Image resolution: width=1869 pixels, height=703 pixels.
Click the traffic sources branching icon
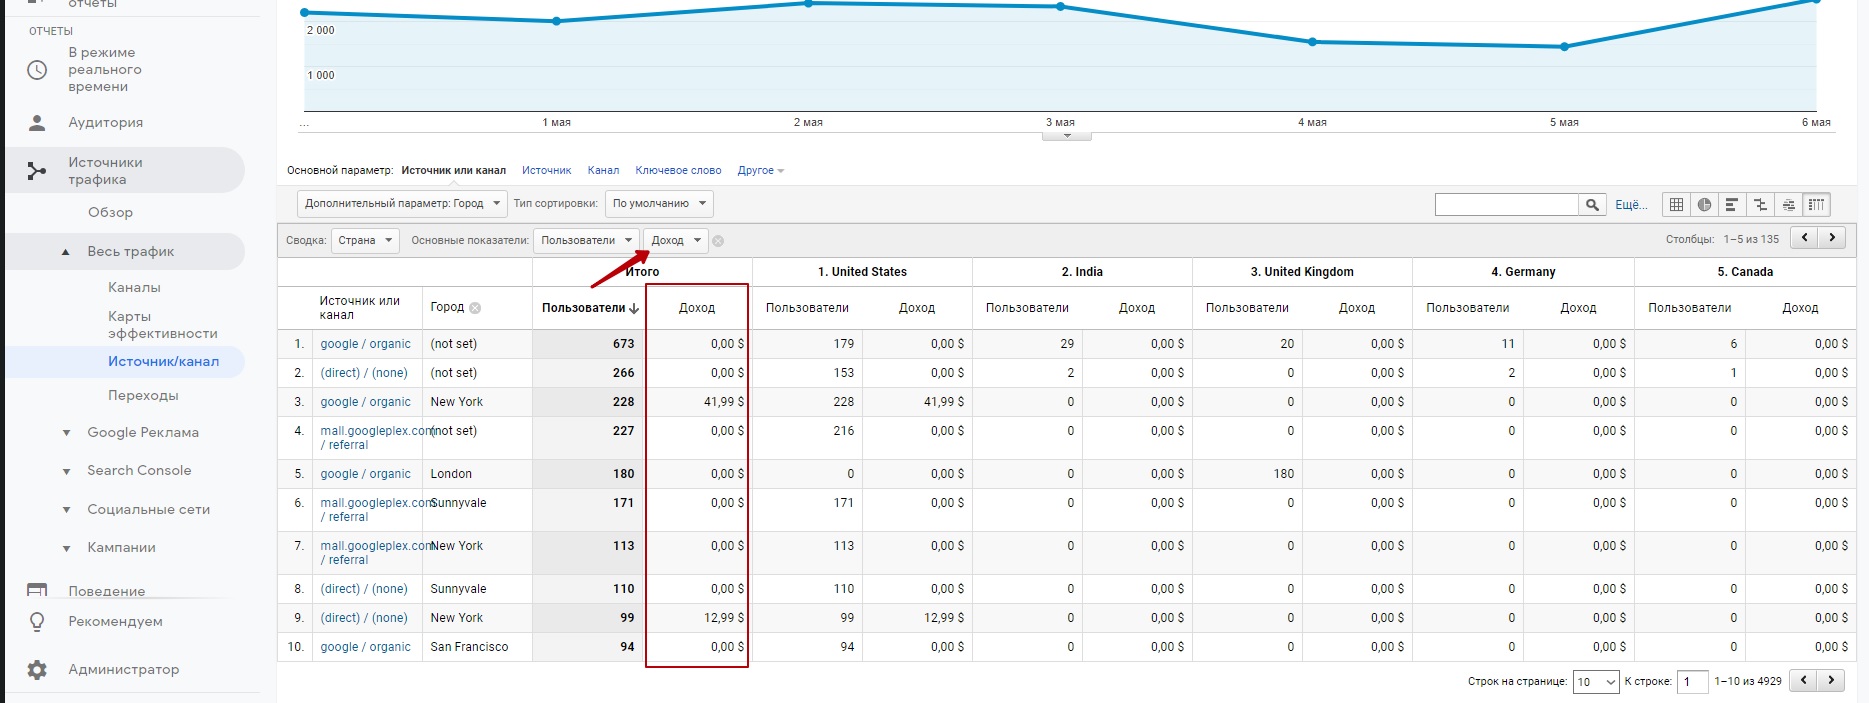[37, 171]
